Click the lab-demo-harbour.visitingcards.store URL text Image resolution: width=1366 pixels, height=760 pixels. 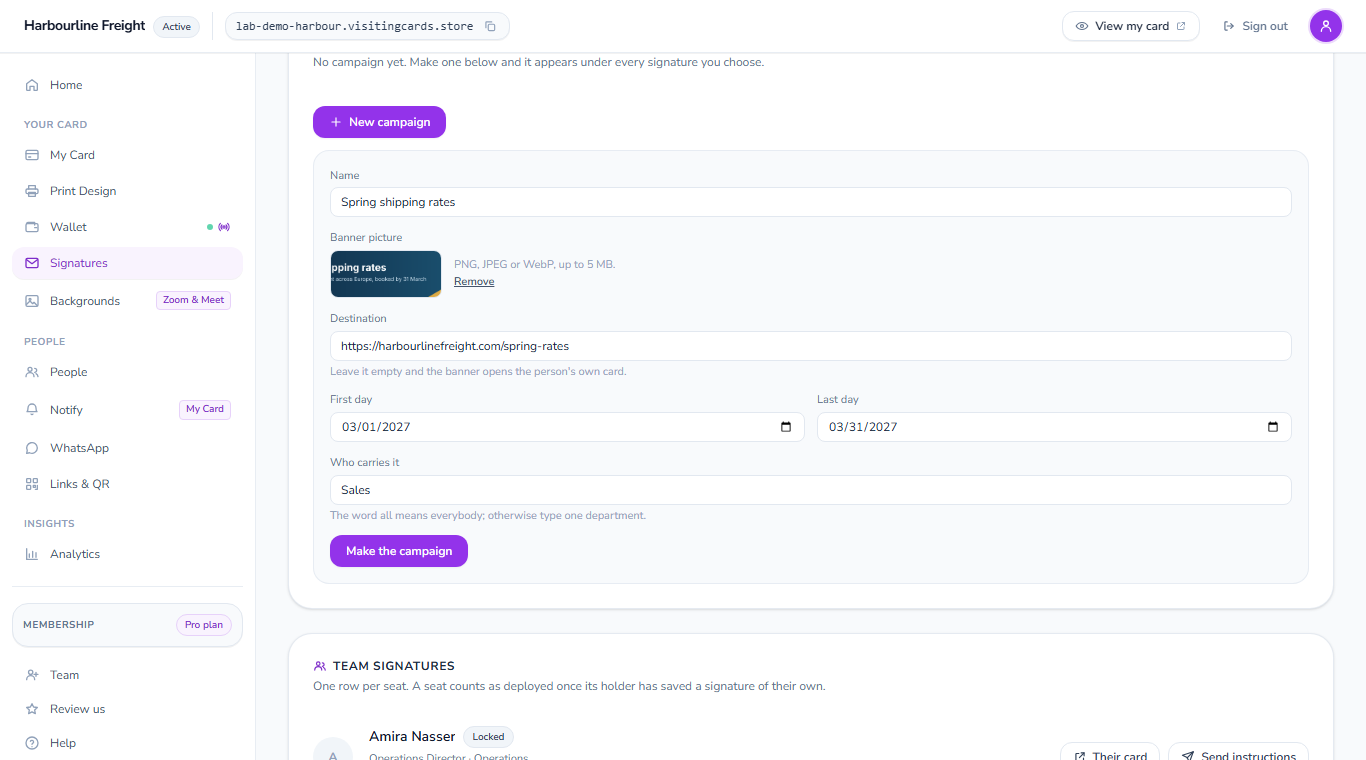[x=354, y=26]
